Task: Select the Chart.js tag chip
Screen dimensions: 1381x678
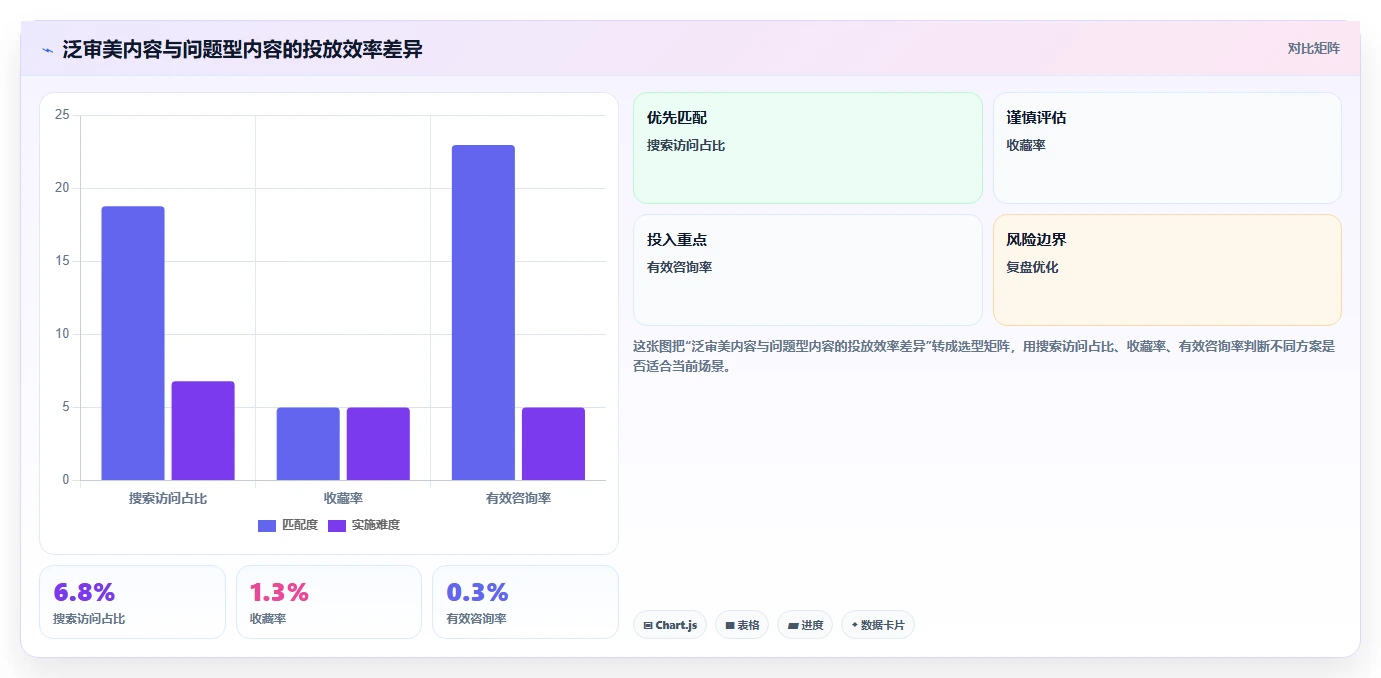Action: [x=670, y=625]
